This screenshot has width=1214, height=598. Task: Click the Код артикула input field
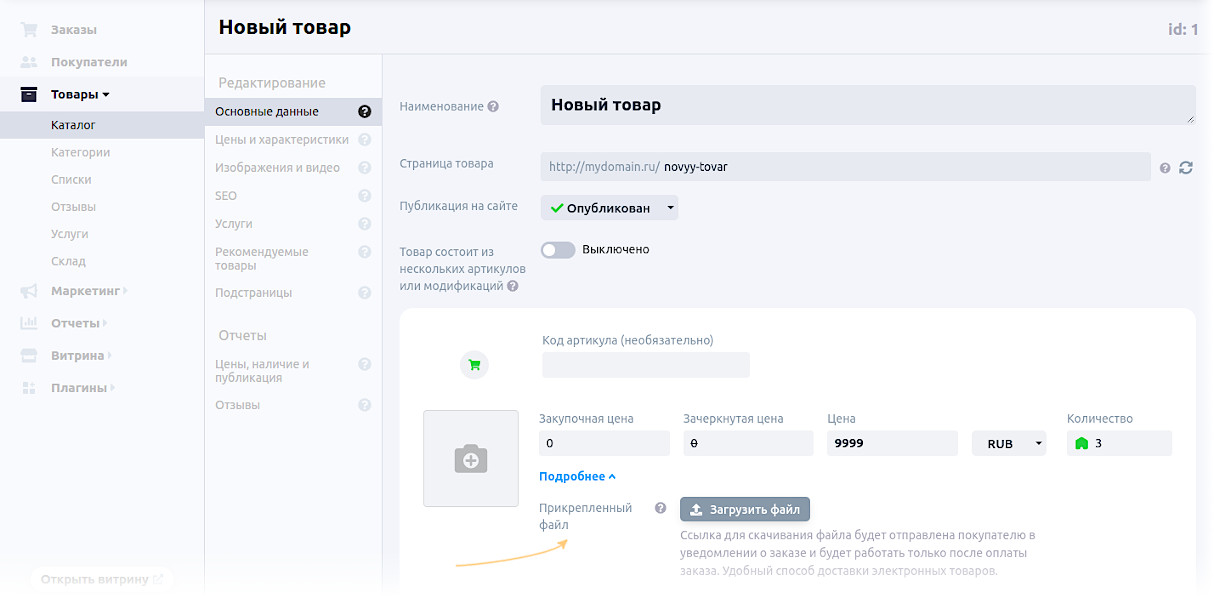(x=645, y=365)
